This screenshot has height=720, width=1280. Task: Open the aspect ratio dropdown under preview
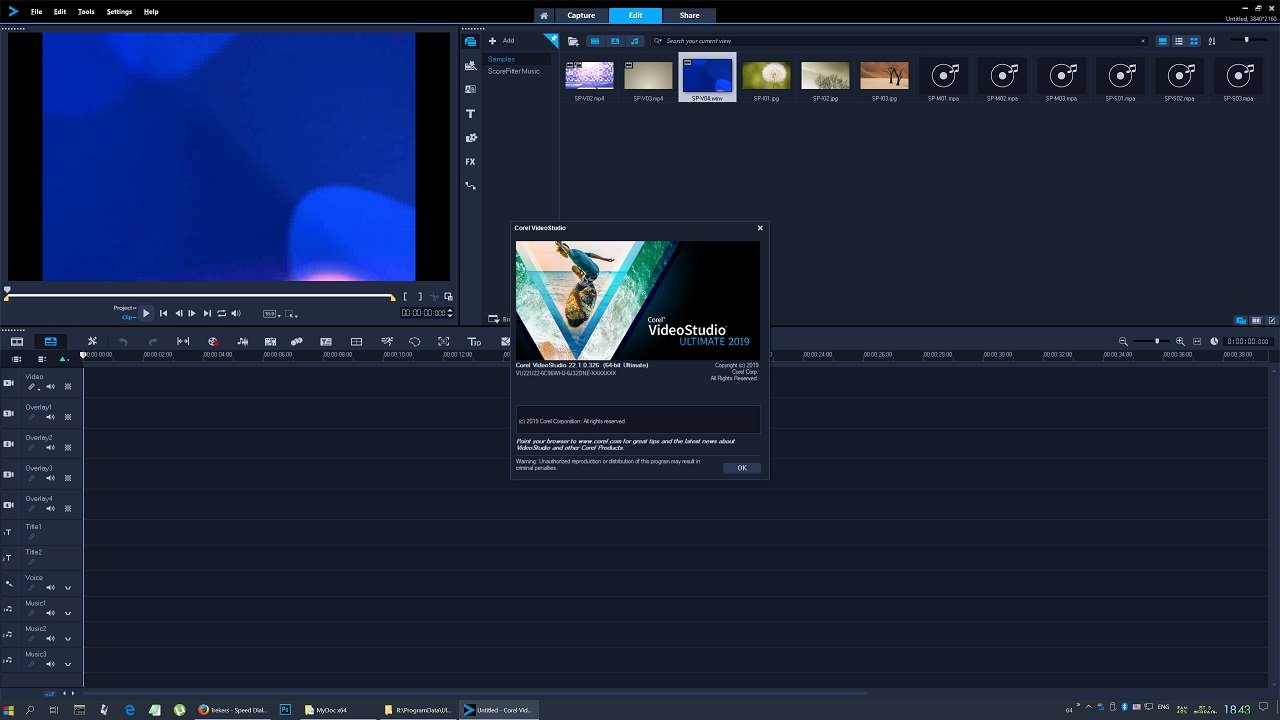coord(270,313)
